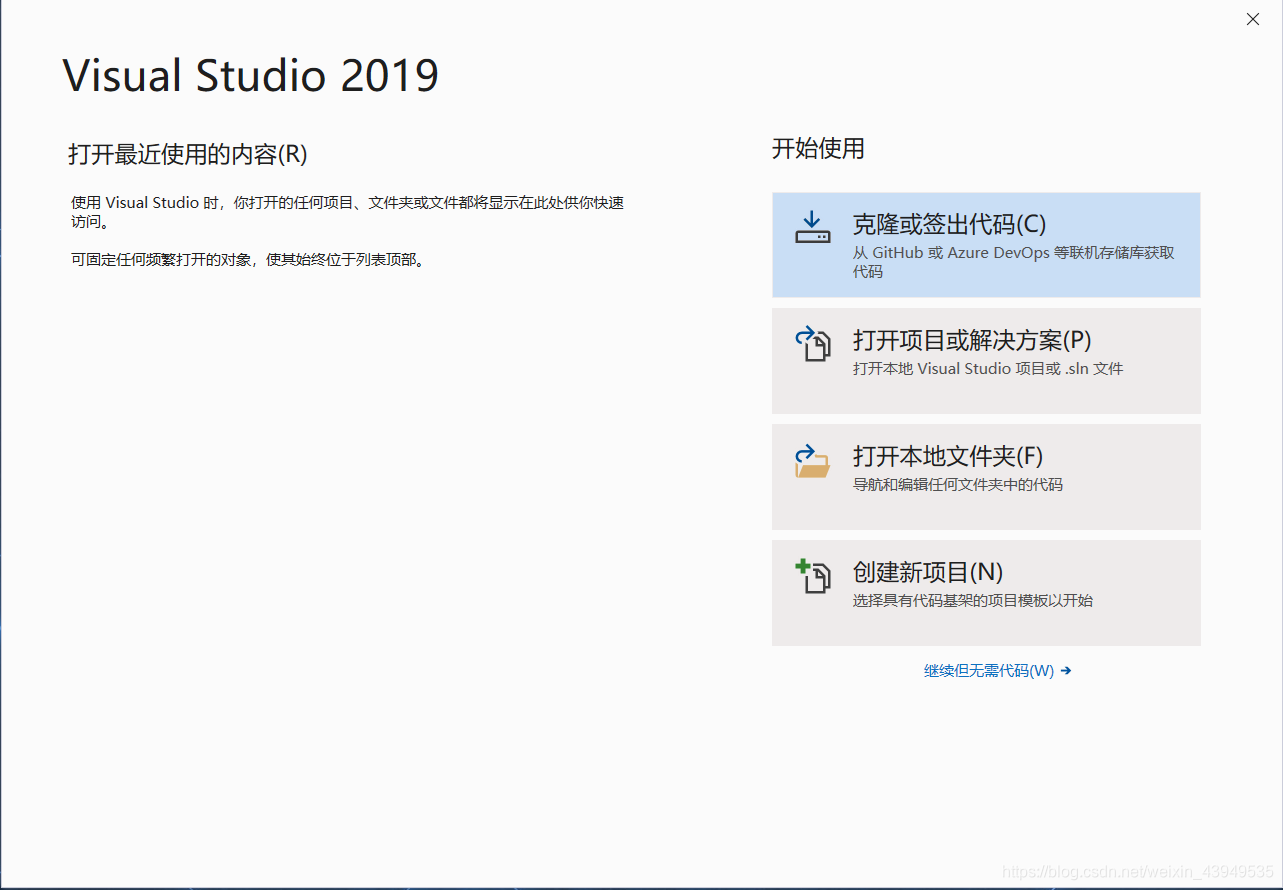Click the GitHub or Azure DevOps description text
This screenshot has width=1283, height=890.
(1014, 262)
